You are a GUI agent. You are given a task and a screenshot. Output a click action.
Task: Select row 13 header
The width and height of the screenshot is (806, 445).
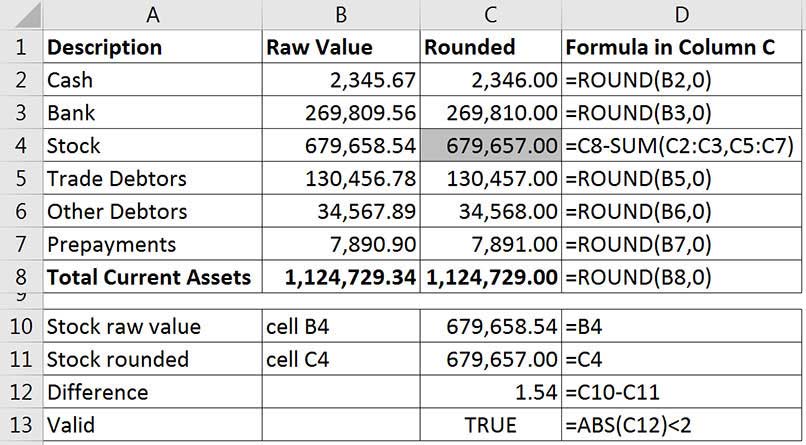click(x=21, y=425)
